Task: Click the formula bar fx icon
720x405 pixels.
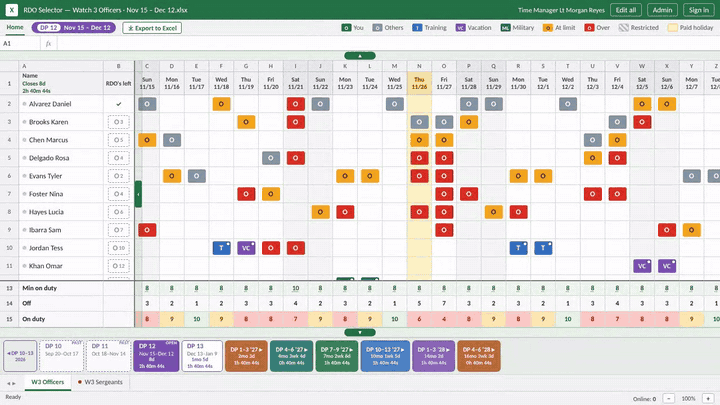Action: (48, 44)
